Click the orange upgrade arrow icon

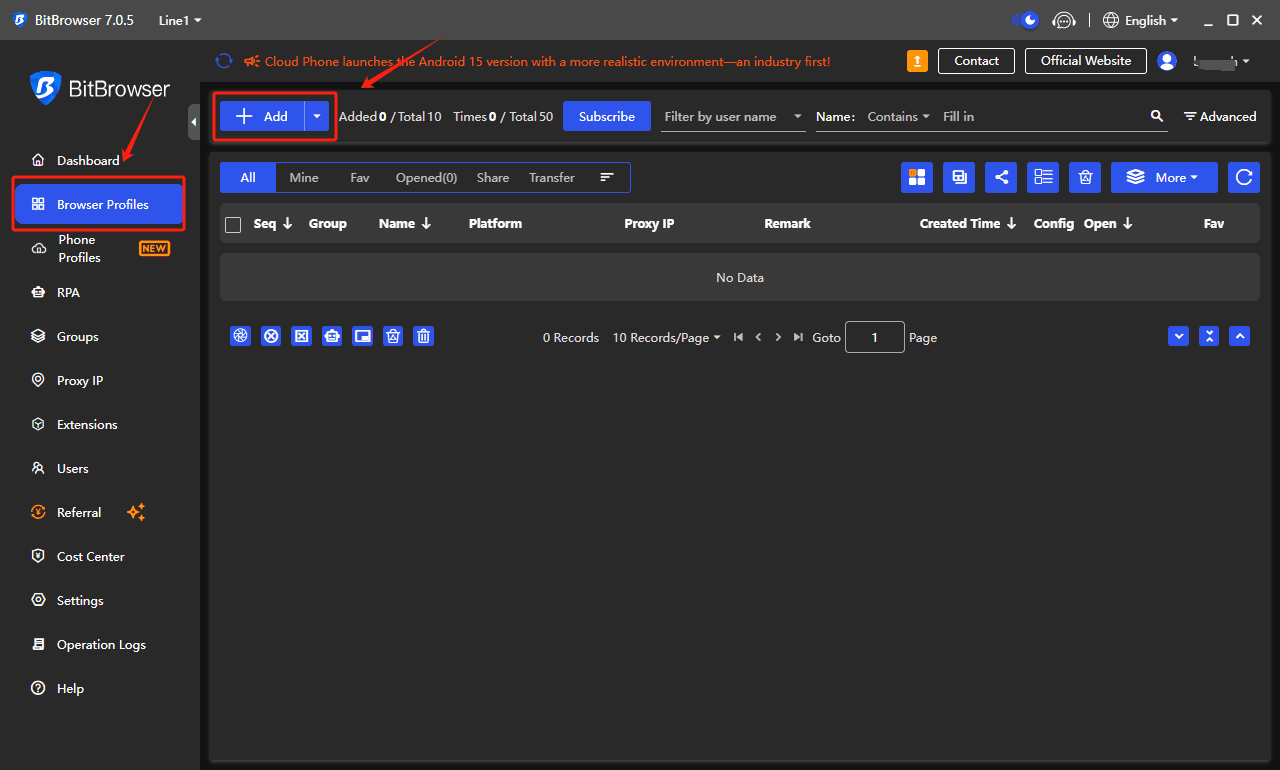point(917,61)
